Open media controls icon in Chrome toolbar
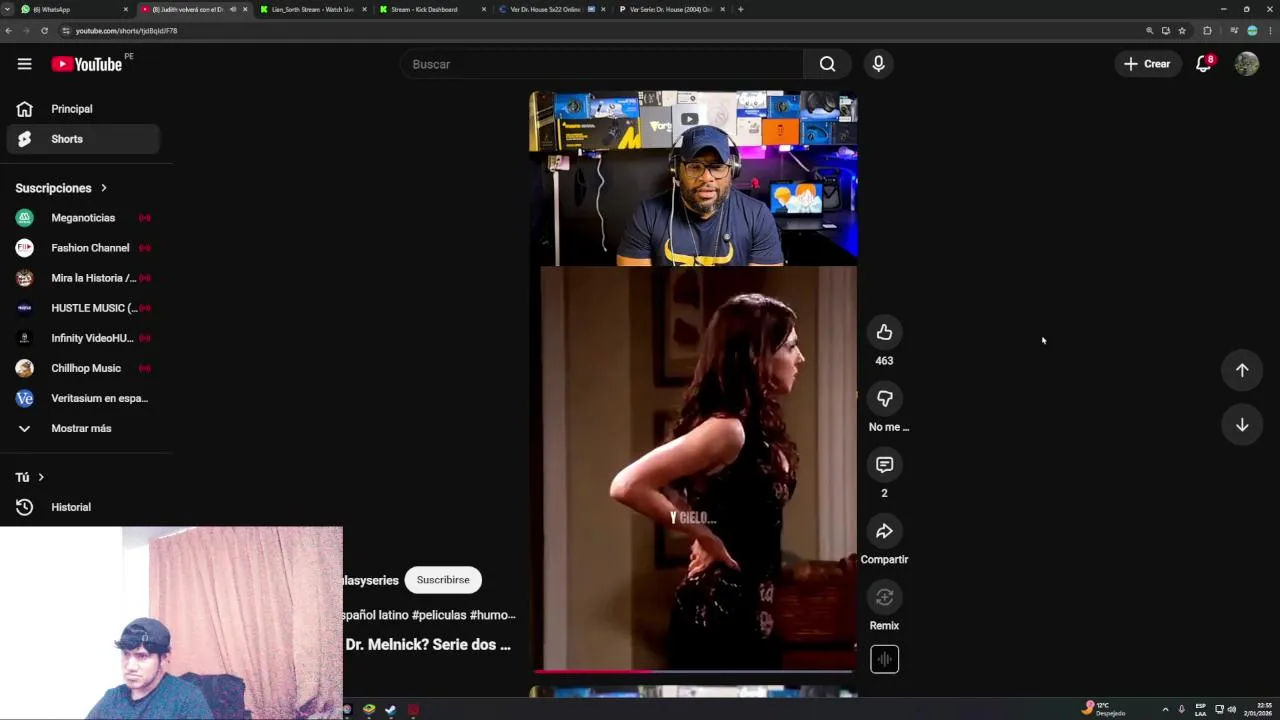Viewport: 1280px width, 720px height. pos(1234,31)
